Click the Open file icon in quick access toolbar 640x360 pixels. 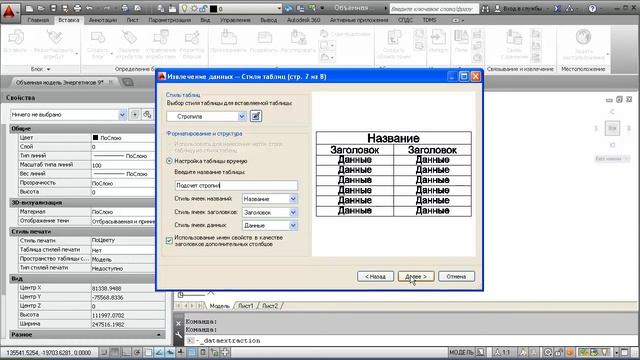pos(41,8)
